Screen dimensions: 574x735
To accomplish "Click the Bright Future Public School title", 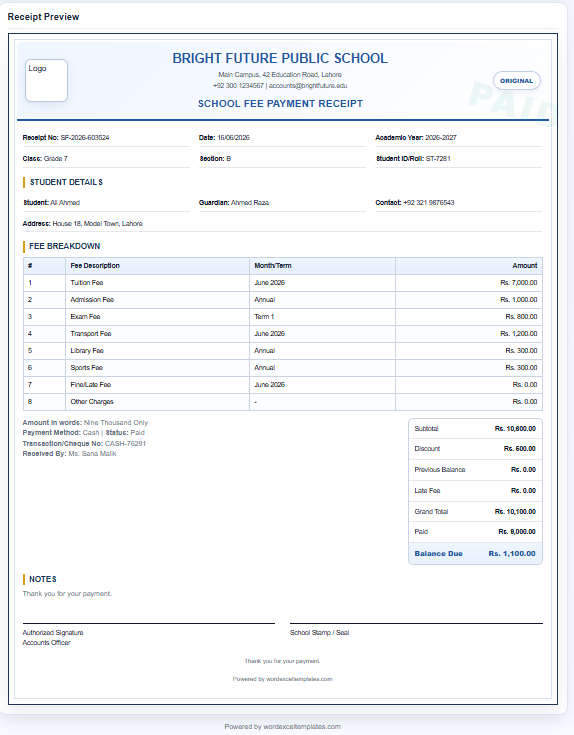I will coord(280,58).
